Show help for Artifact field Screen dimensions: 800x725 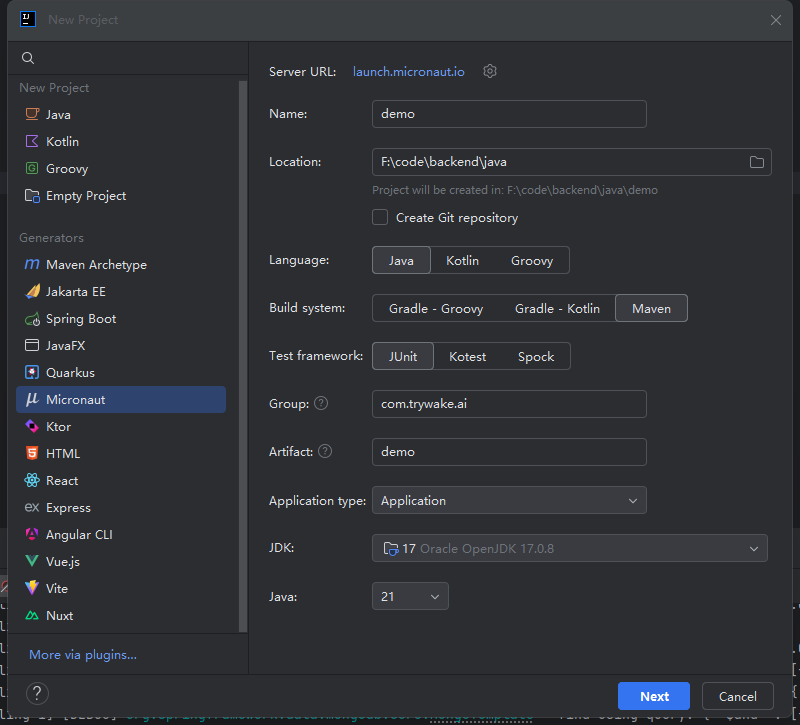click(x=325, y=452)
